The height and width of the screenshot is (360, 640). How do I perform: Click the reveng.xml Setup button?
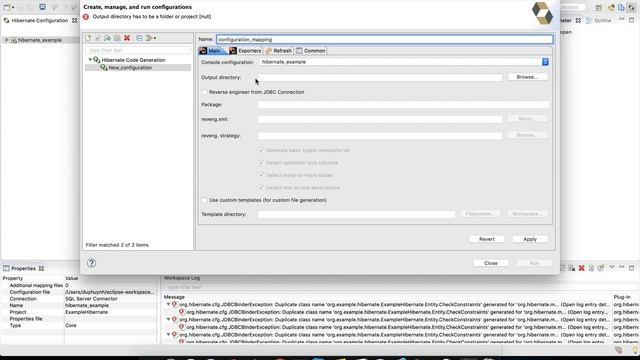pyautogui.click(x=527, y=119)
